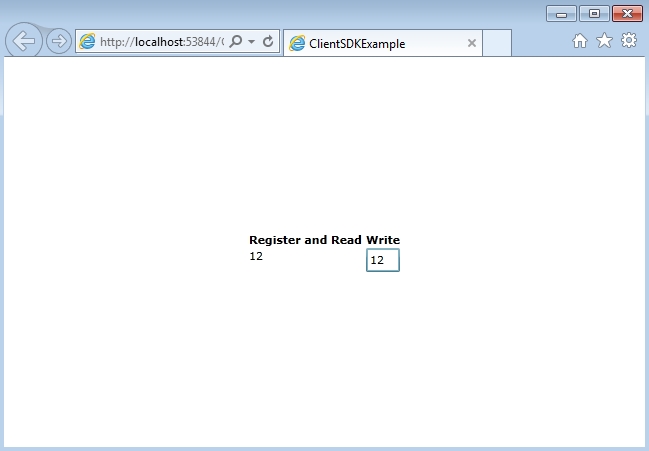Click the Internet Explorer icon in address bar
The height and width of the screenshot is (451, 649).
point(88,42)
